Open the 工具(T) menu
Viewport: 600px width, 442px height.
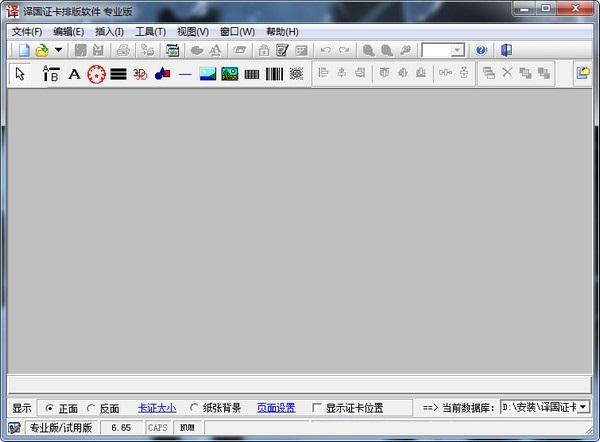click(x=150, y=31)
